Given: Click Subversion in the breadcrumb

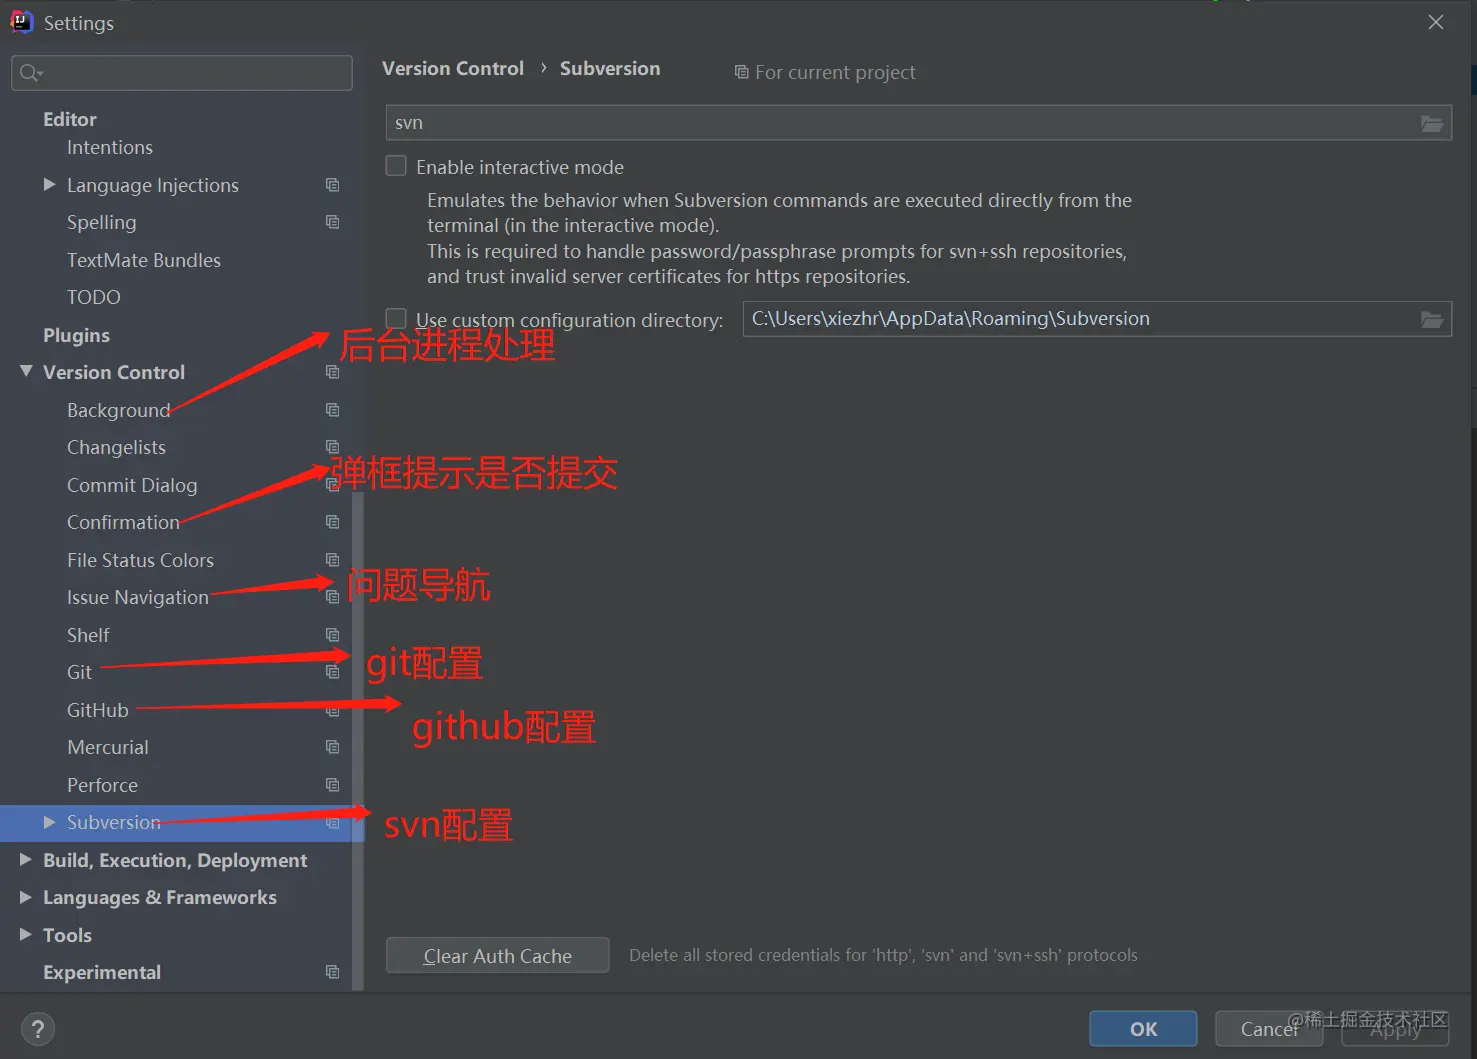Looking at the screenshot, I should [610, 68].
